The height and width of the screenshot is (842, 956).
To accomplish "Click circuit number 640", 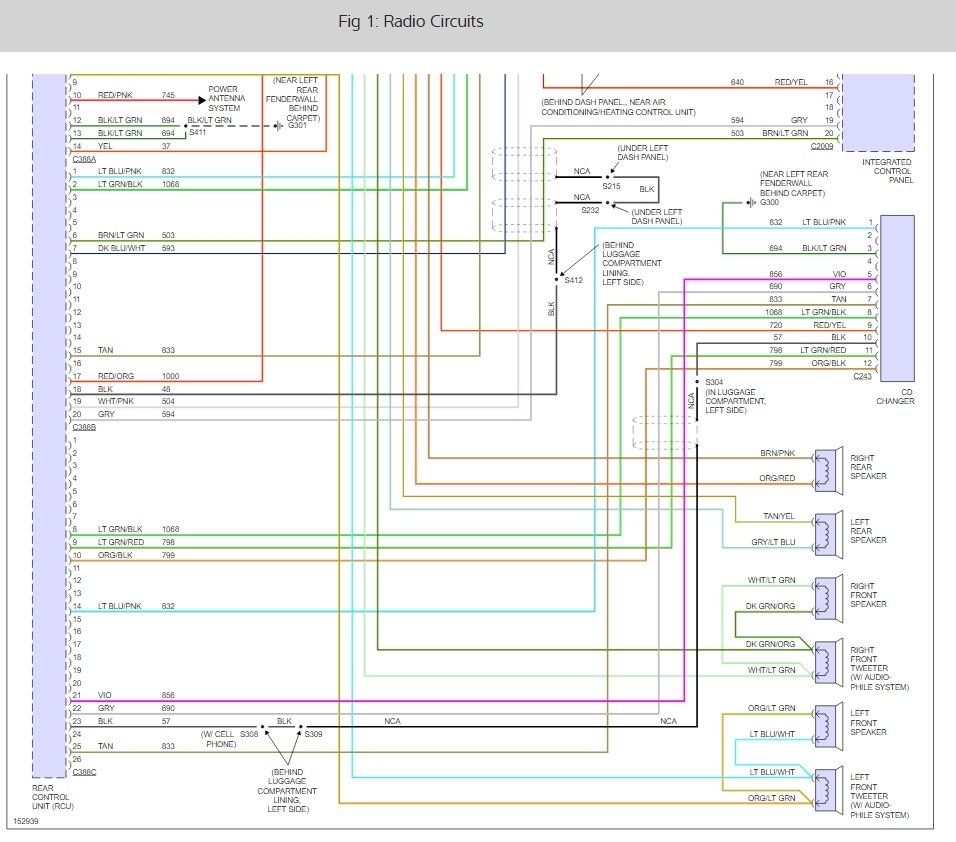I will (x=737, y=82).
